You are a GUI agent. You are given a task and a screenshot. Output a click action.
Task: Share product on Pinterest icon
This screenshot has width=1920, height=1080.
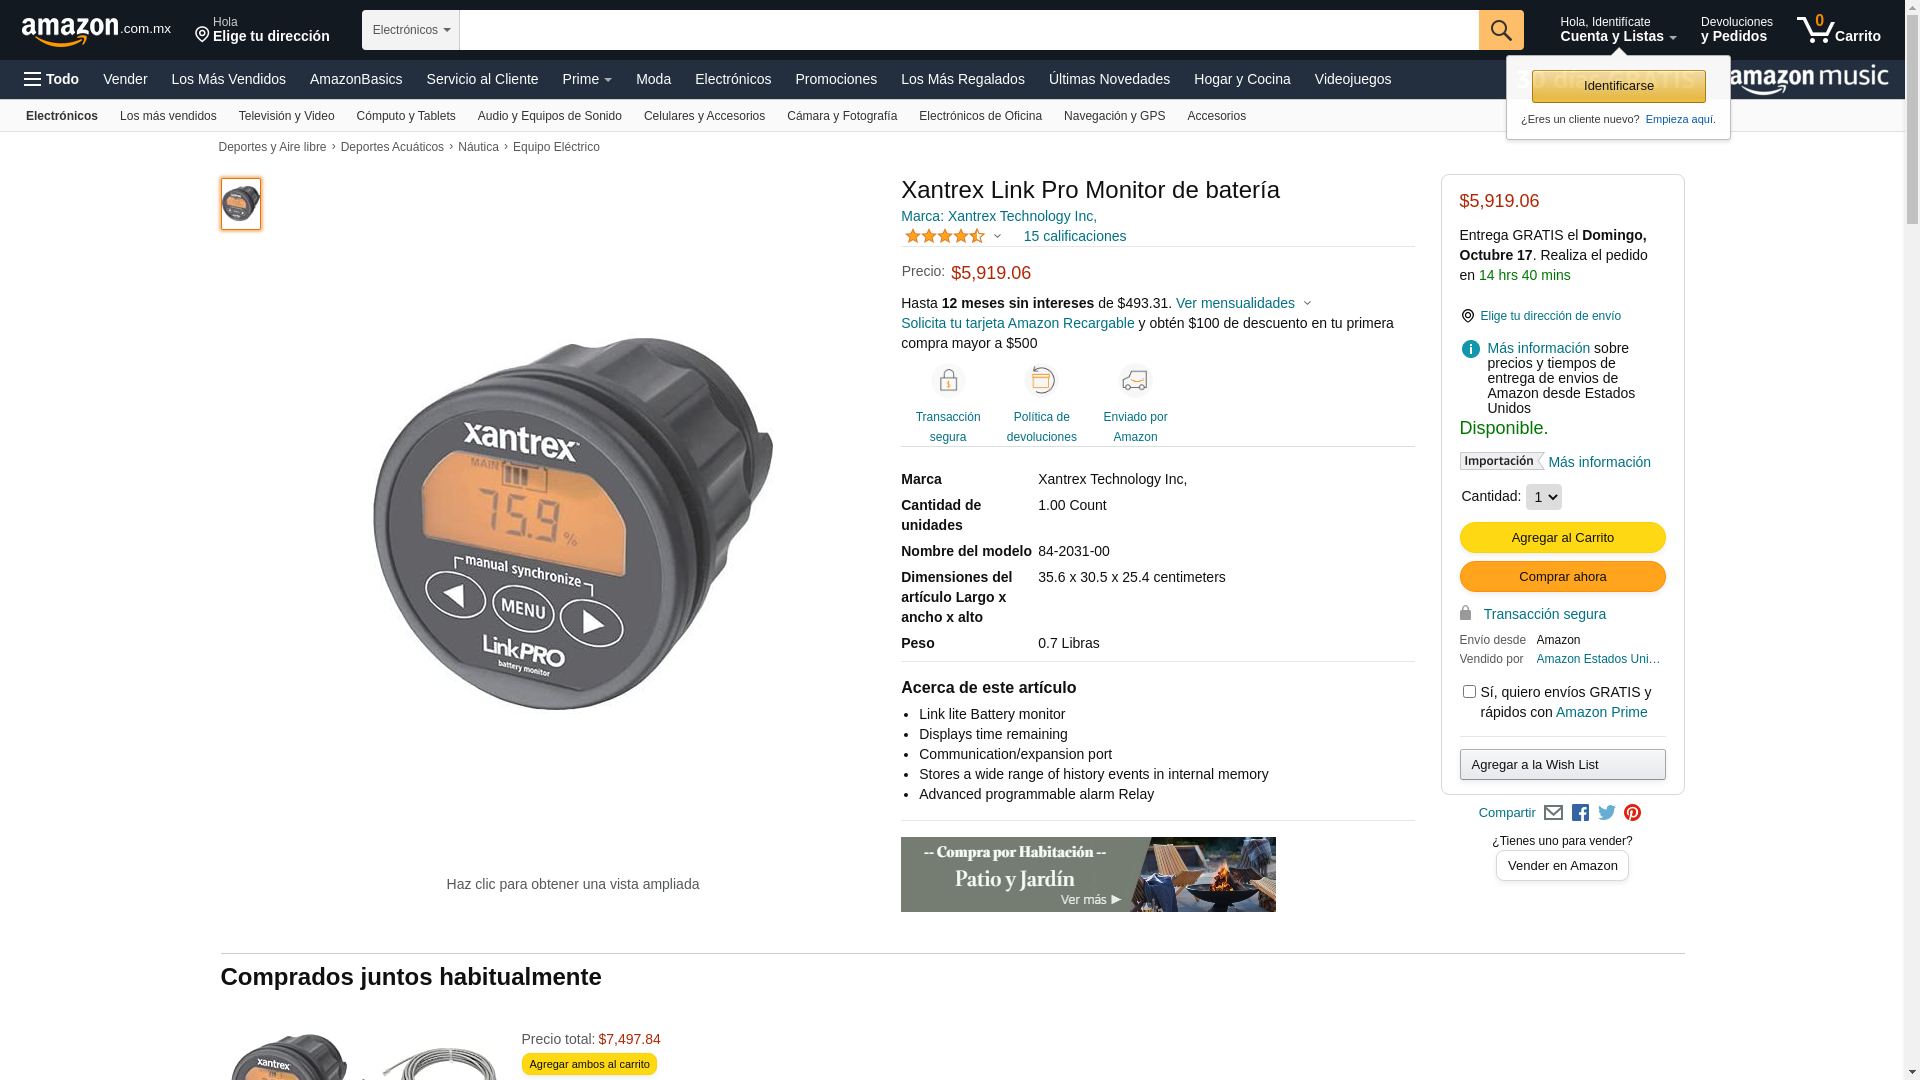(x=1633, y=813)
